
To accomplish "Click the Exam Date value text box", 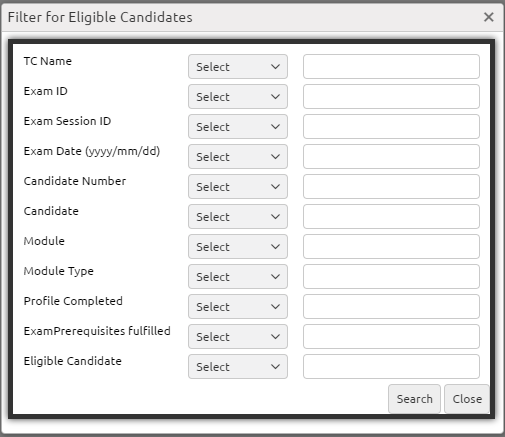I will pos(391,157).
